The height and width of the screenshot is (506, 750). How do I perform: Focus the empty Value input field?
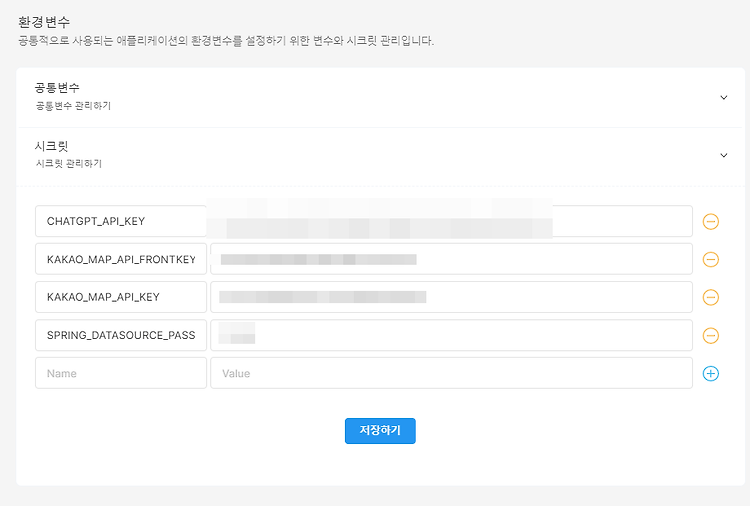(x=452, y=373)
